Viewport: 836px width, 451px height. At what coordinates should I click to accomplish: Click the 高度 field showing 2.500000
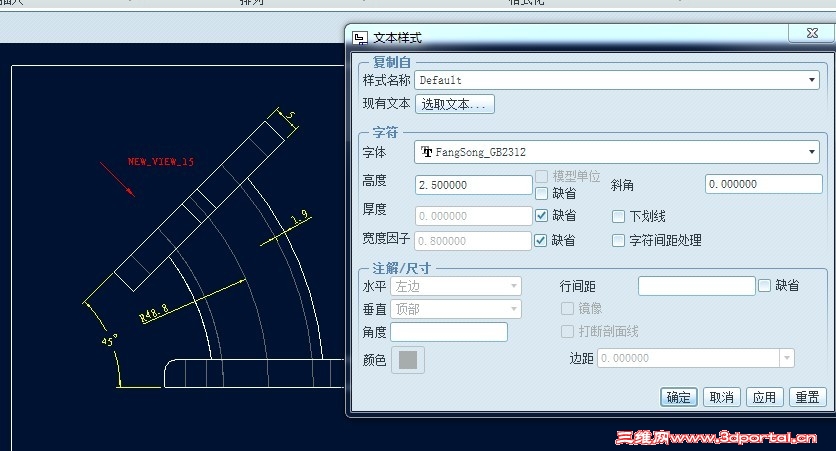[x=473, y=185]
